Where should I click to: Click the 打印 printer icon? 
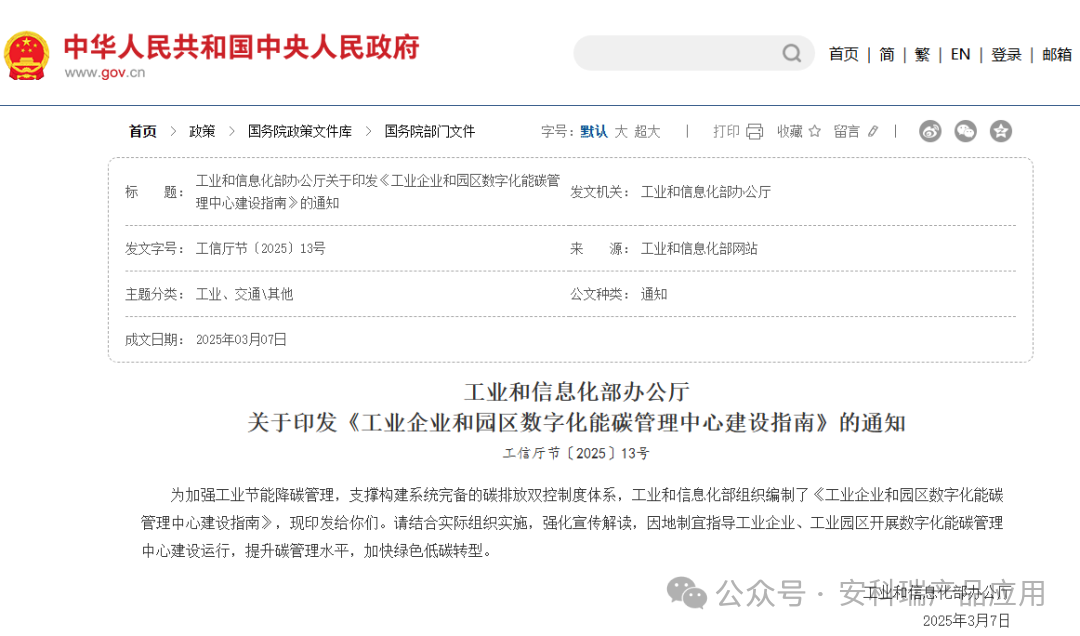(753, 130)
